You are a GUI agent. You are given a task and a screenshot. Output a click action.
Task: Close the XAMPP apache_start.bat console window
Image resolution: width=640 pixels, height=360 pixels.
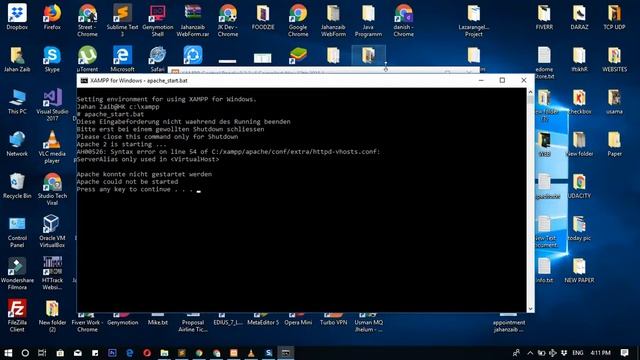pyautogui.click(x=524, y=80)
